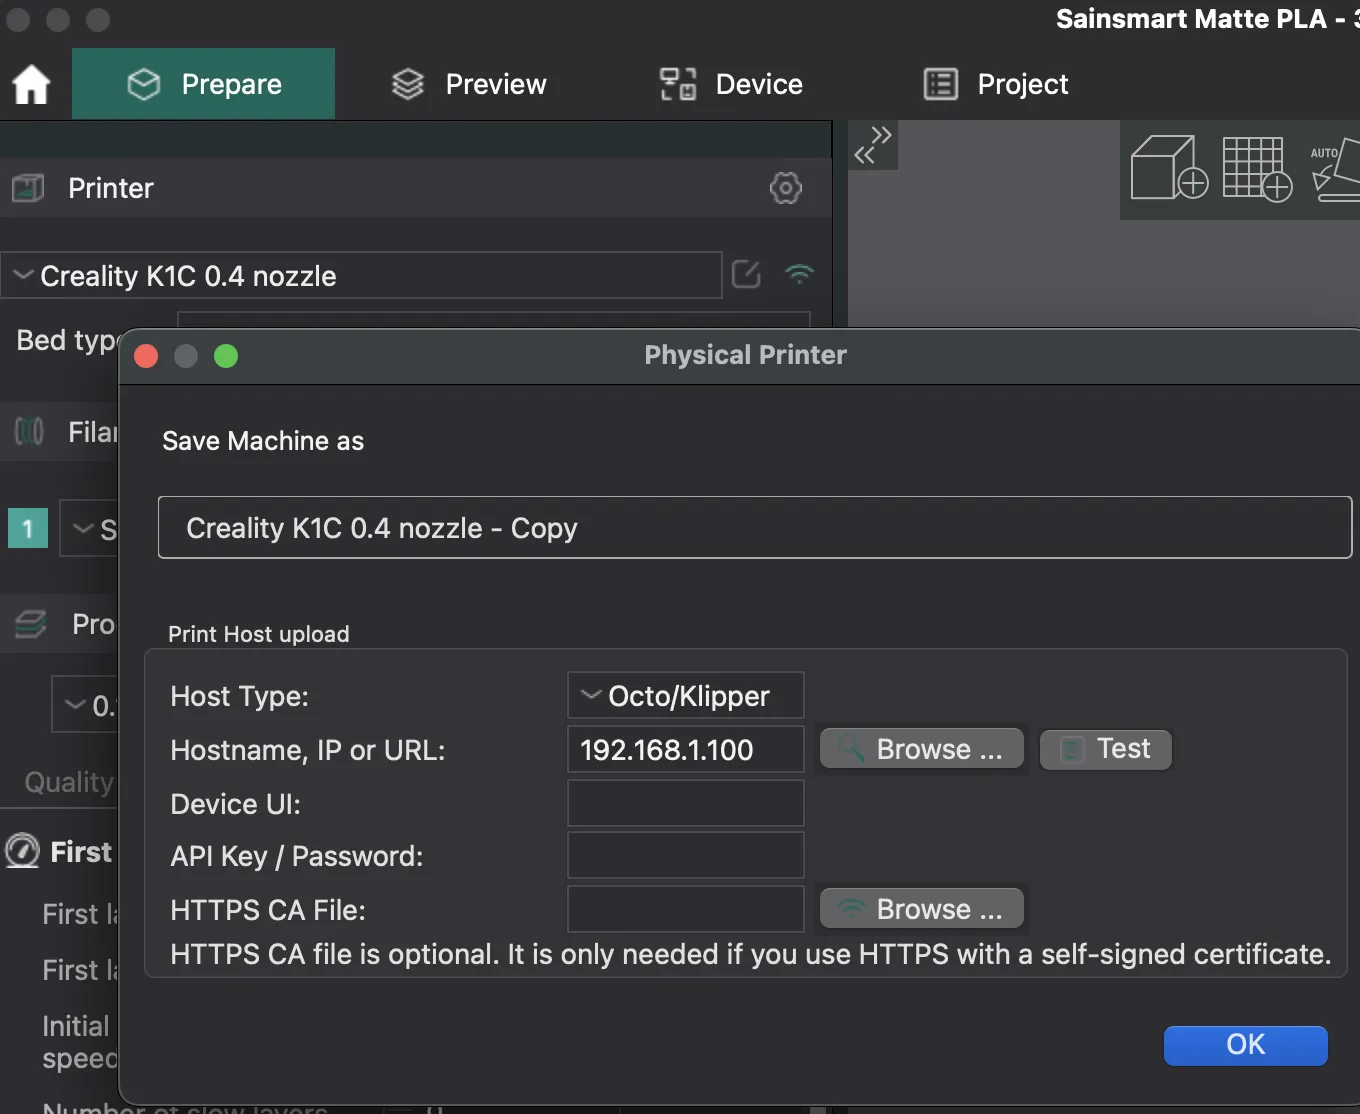Click OK to save physical printer
The height and width of the screenshot is (1114, 1360).
click(x=1245, y=1045)
